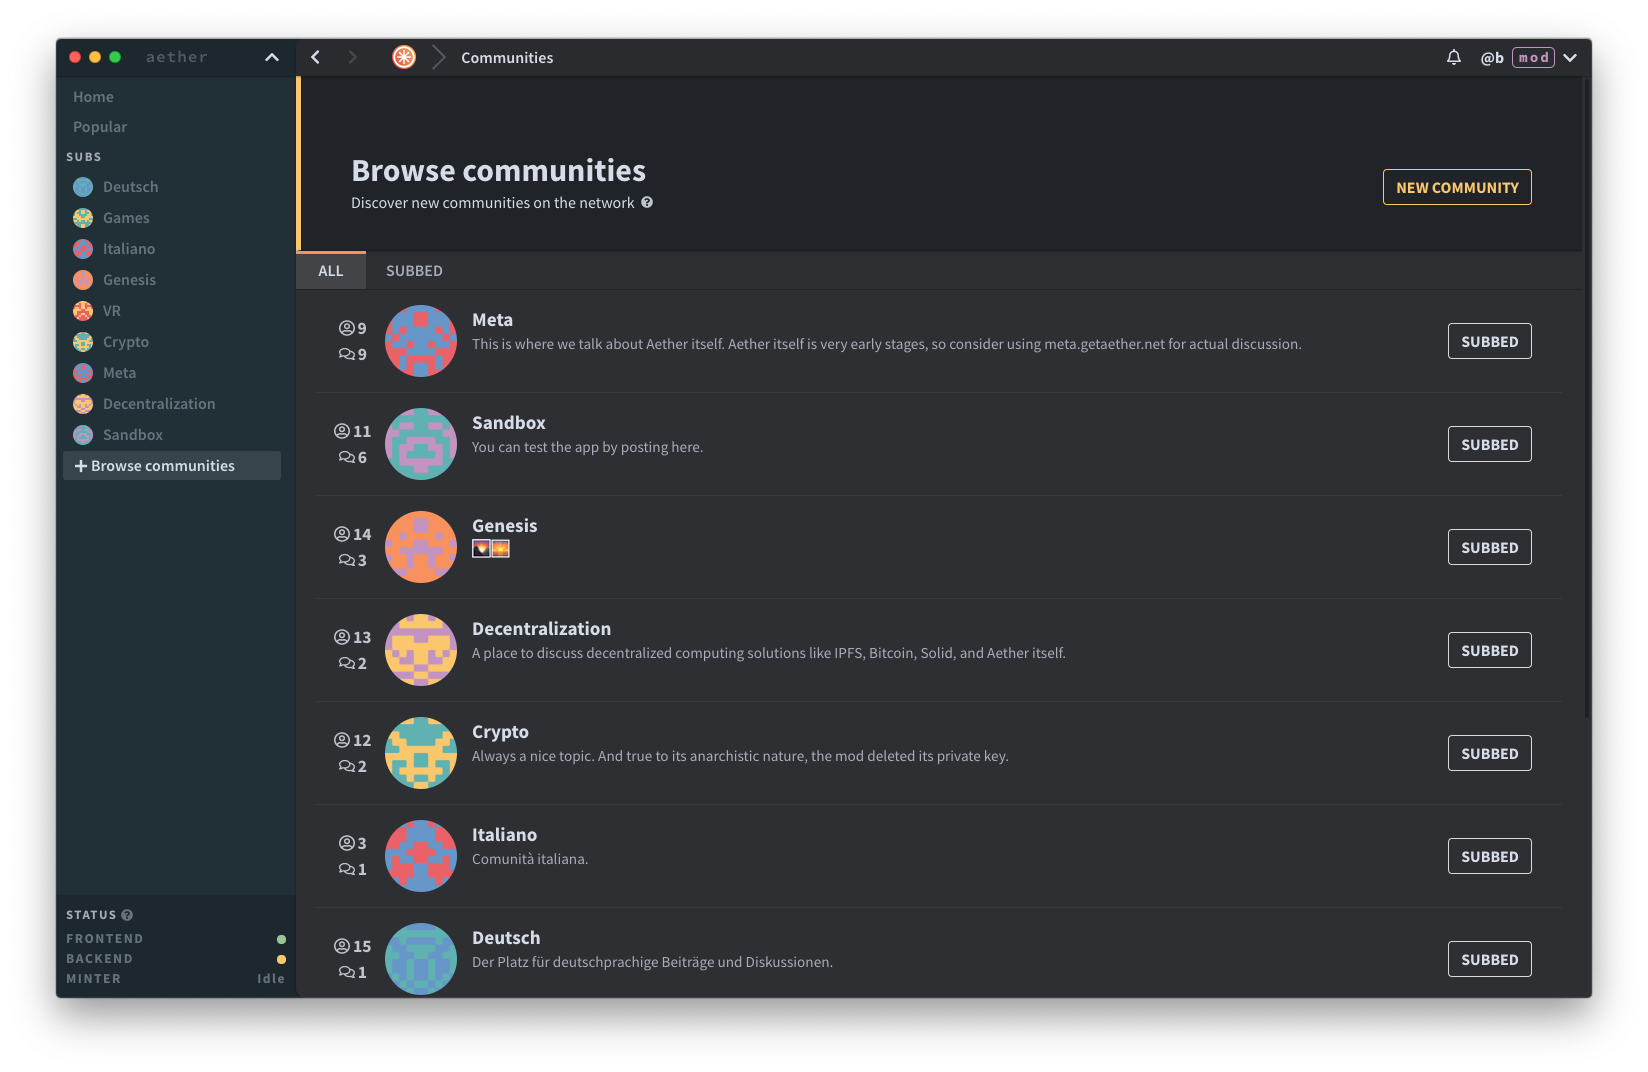Click the vertical scrollbar of the community list
1648x1072 pixels.
[1587, 400]
